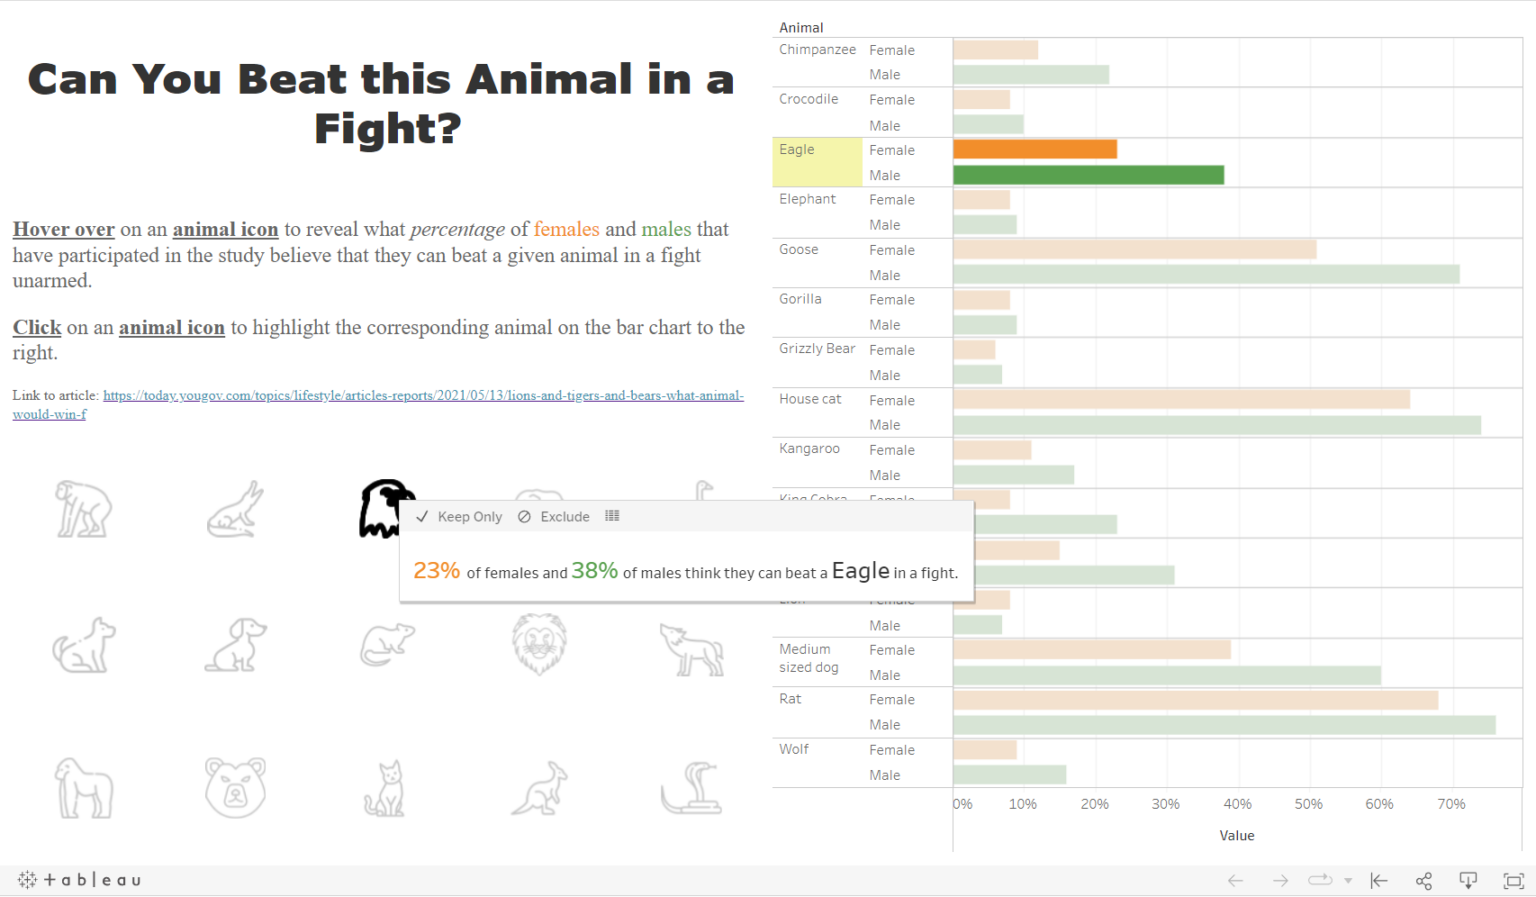Select the chimpanzee icon

pyautogui.click(x=85, y=510)
